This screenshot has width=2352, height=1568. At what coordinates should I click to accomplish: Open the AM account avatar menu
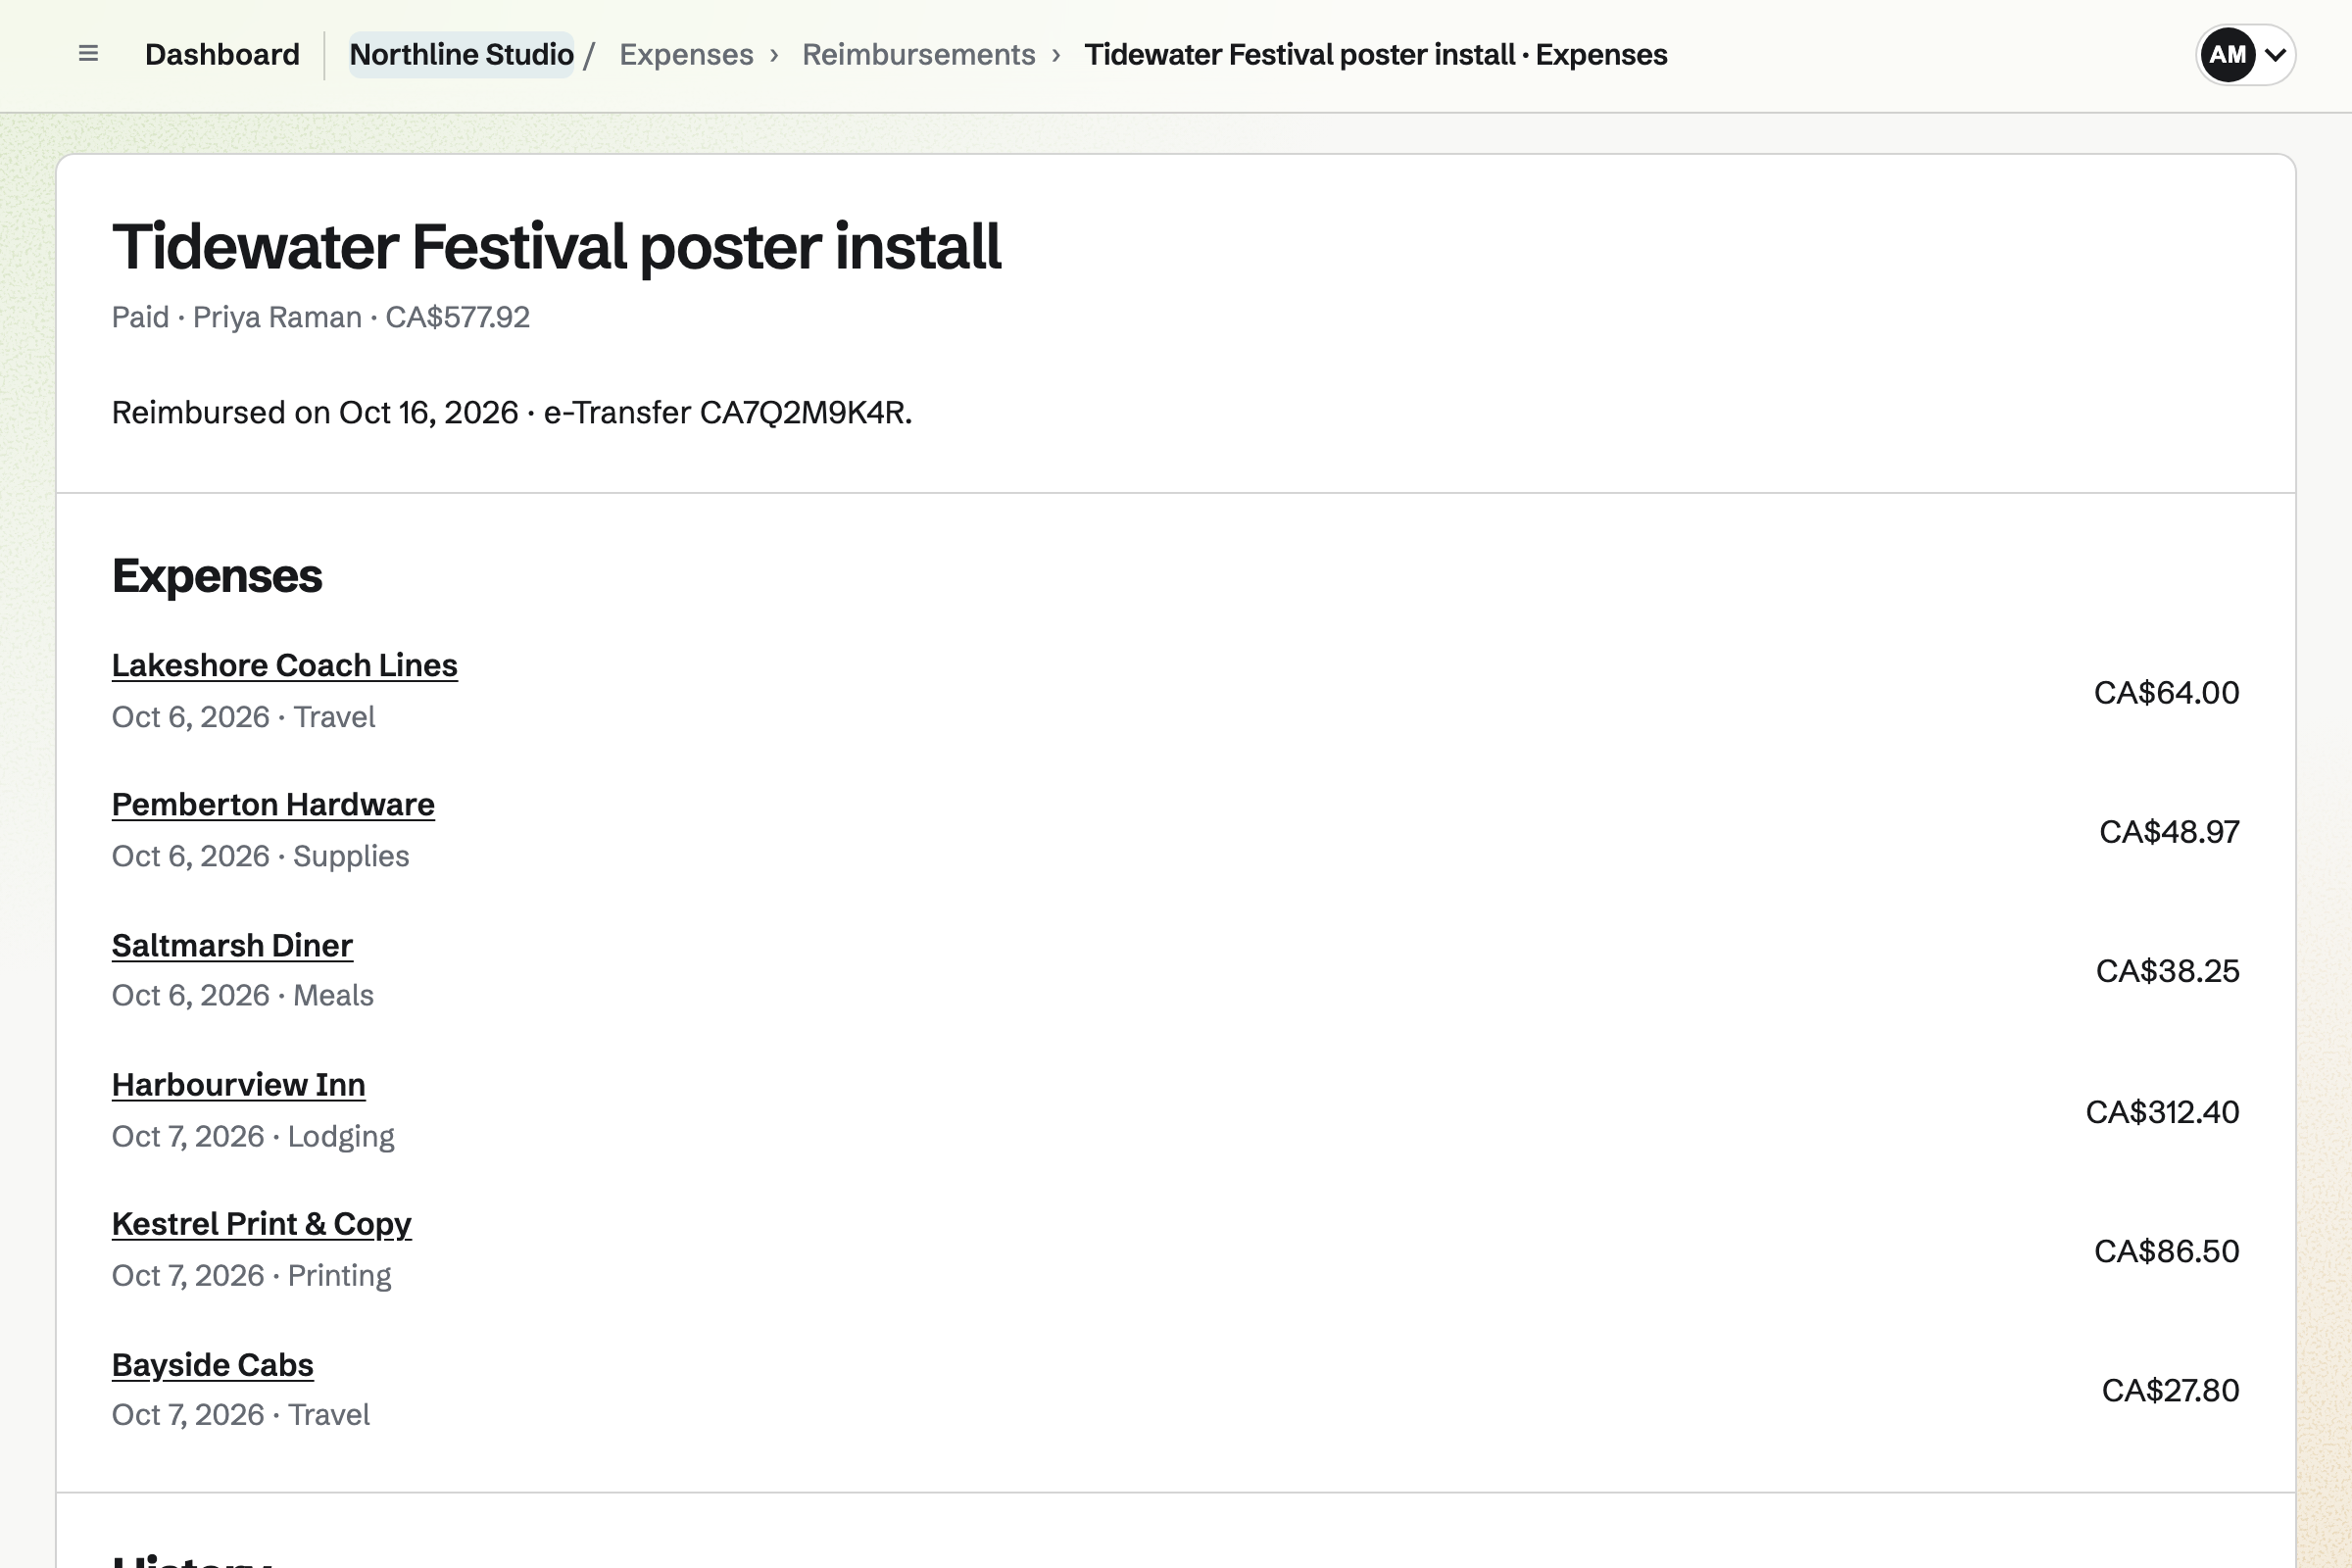2245,55
